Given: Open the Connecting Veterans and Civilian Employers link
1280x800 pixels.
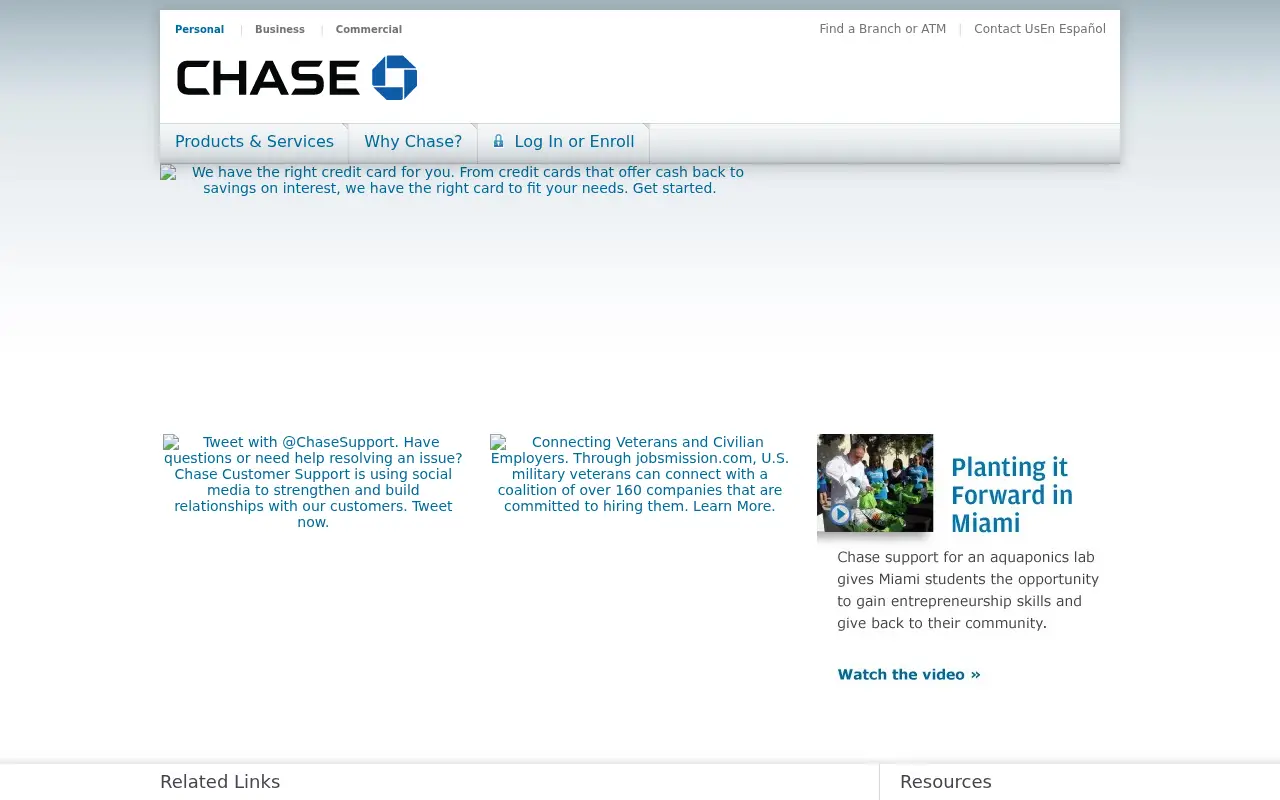Looking at the screenshot, I should click(640, 474).
